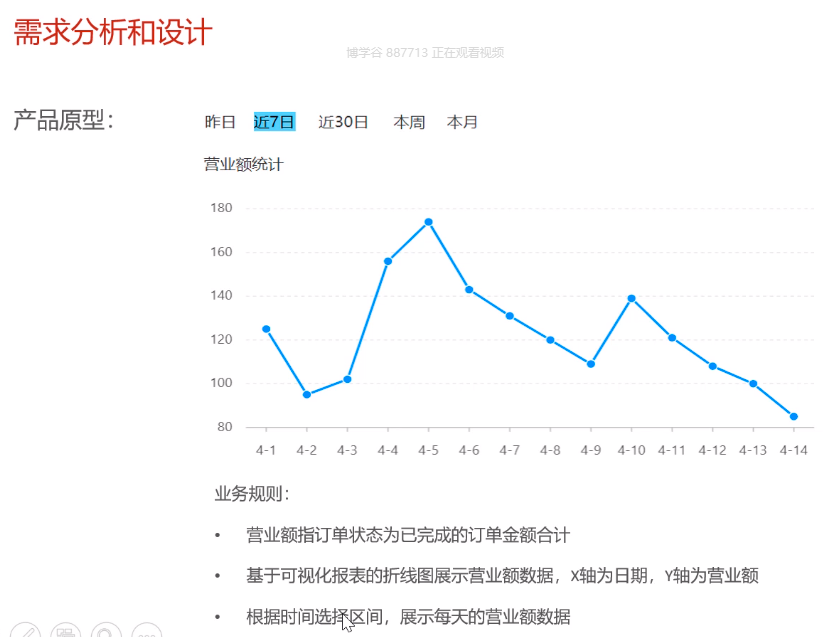
Task: Click the 4-13 data point at 100
Action: point(754,384)
